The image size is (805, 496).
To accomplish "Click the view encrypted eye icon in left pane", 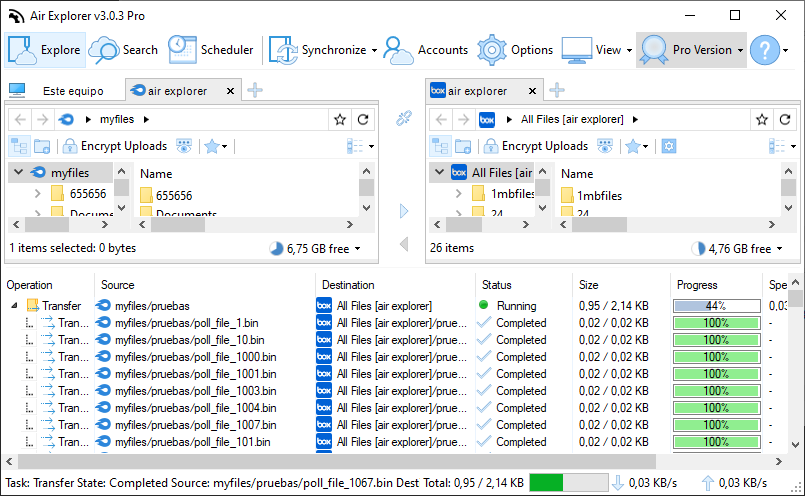I will coord(184,146).
